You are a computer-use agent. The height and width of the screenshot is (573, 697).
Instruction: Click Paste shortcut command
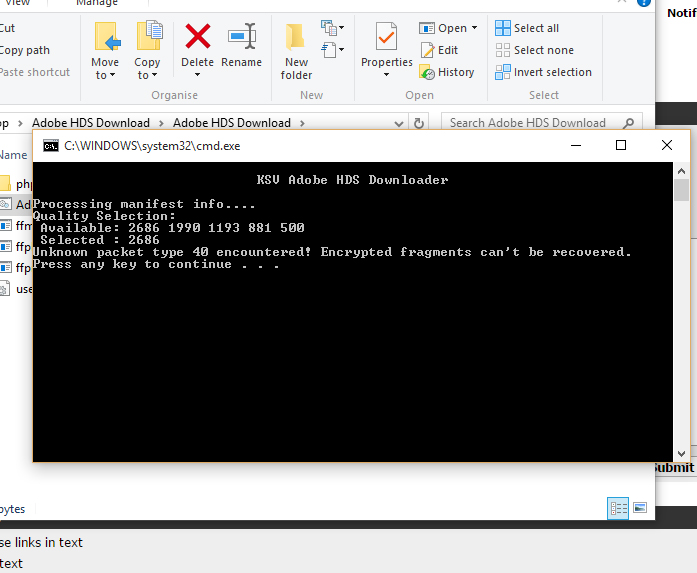point(35,72)
